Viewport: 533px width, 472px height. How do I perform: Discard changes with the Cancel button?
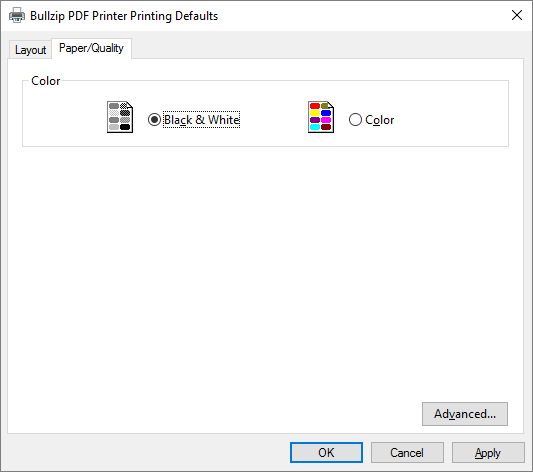pos(407,453)
